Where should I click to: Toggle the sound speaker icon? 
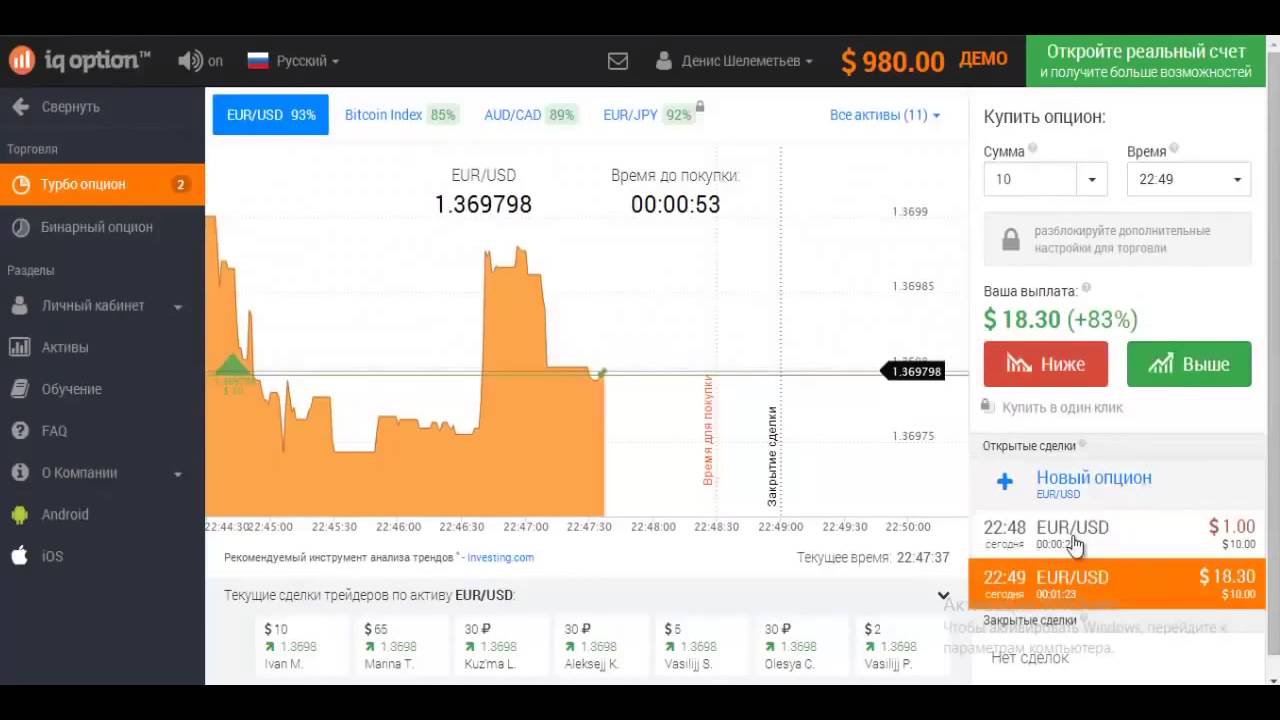(189, 61)
